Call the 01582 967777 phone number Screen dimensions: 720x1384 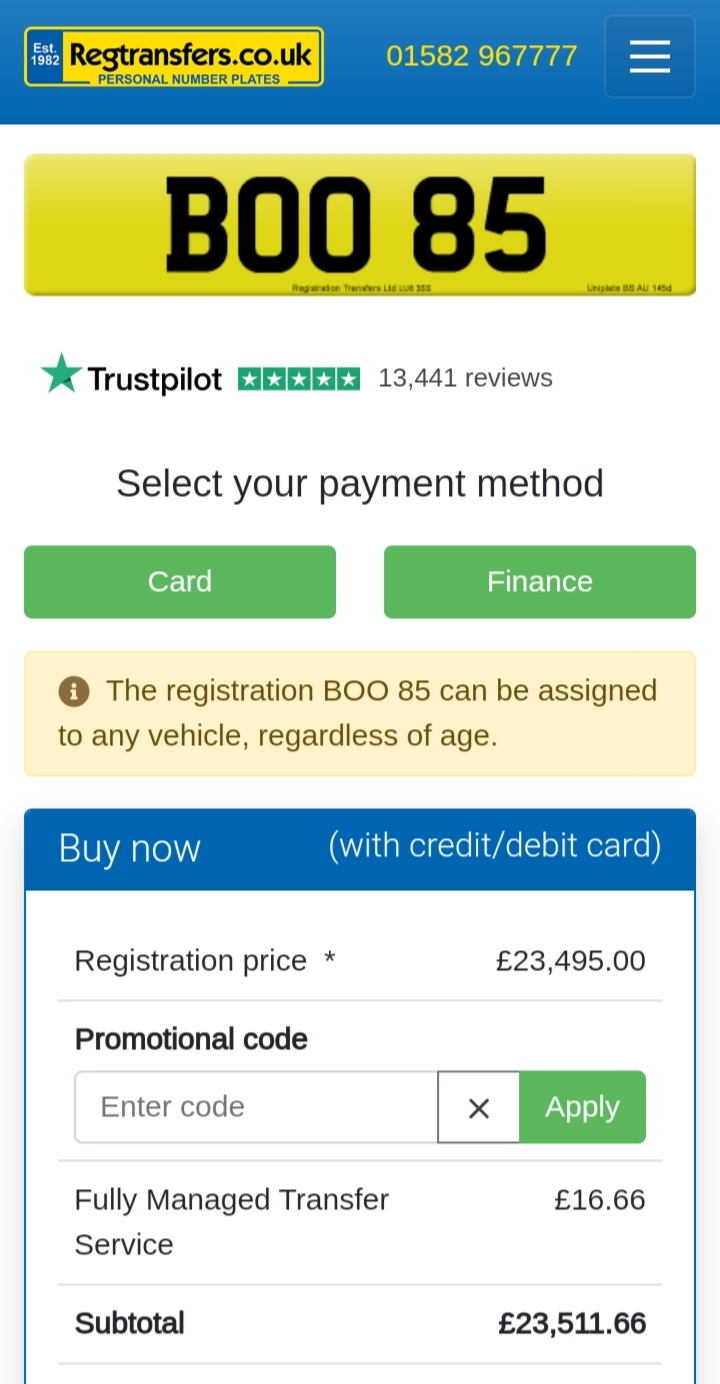pyautogui.click(x=481, y=56)
